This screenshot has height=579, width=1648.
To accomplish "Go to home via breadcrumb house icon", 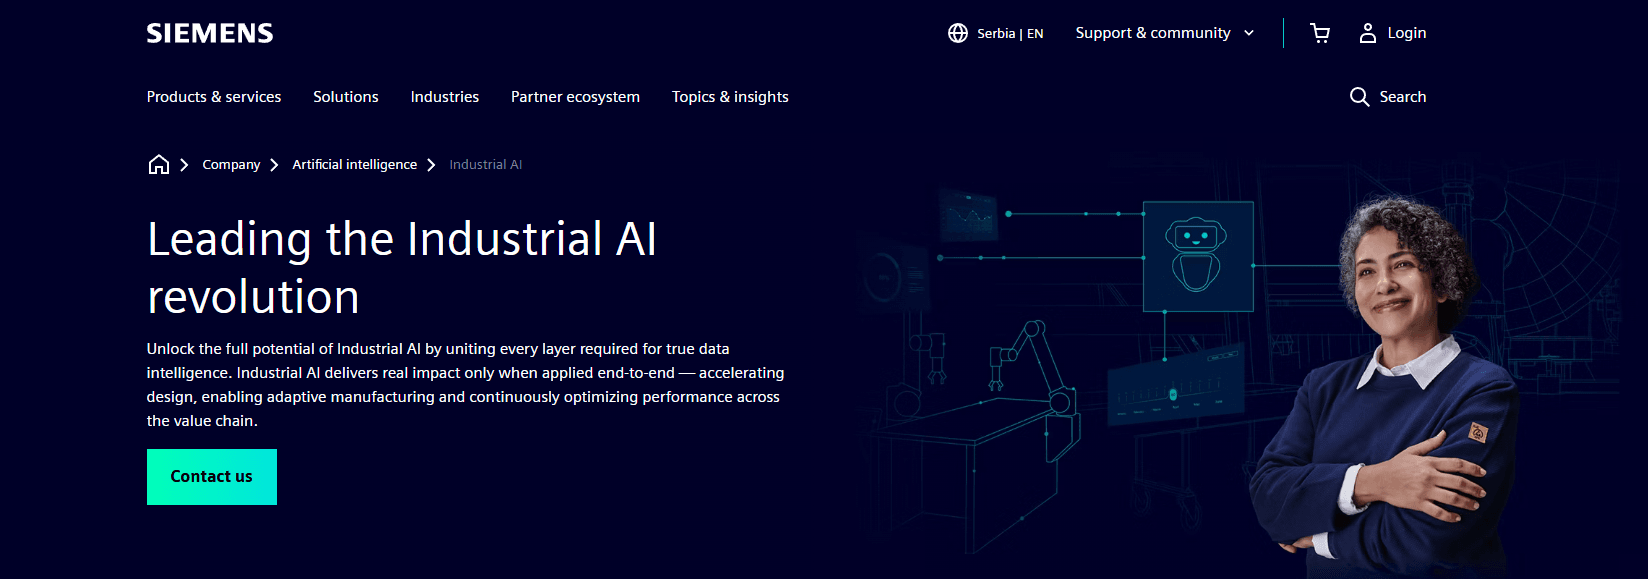I will tap(159, 164).
